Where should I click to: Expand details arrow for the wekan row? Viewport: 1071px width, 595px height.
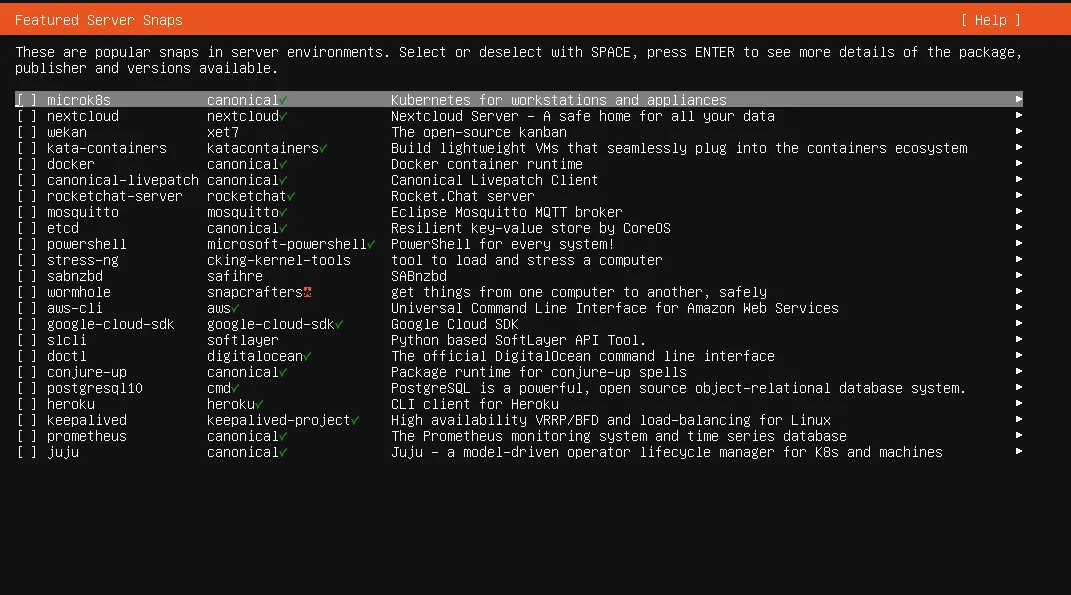click(x=1018, y=132)
